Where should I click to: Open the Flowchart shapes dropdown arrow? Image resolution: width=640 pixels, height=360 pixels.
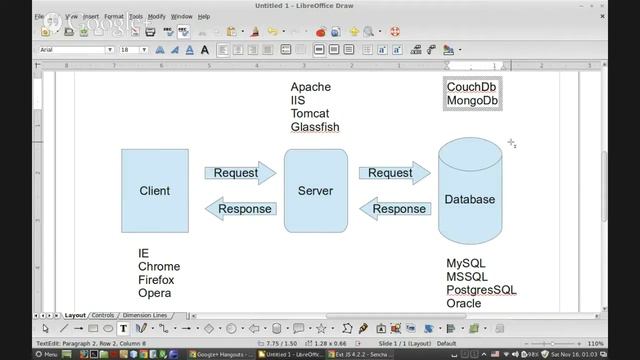pyautogui.click(x=288, y=329)
